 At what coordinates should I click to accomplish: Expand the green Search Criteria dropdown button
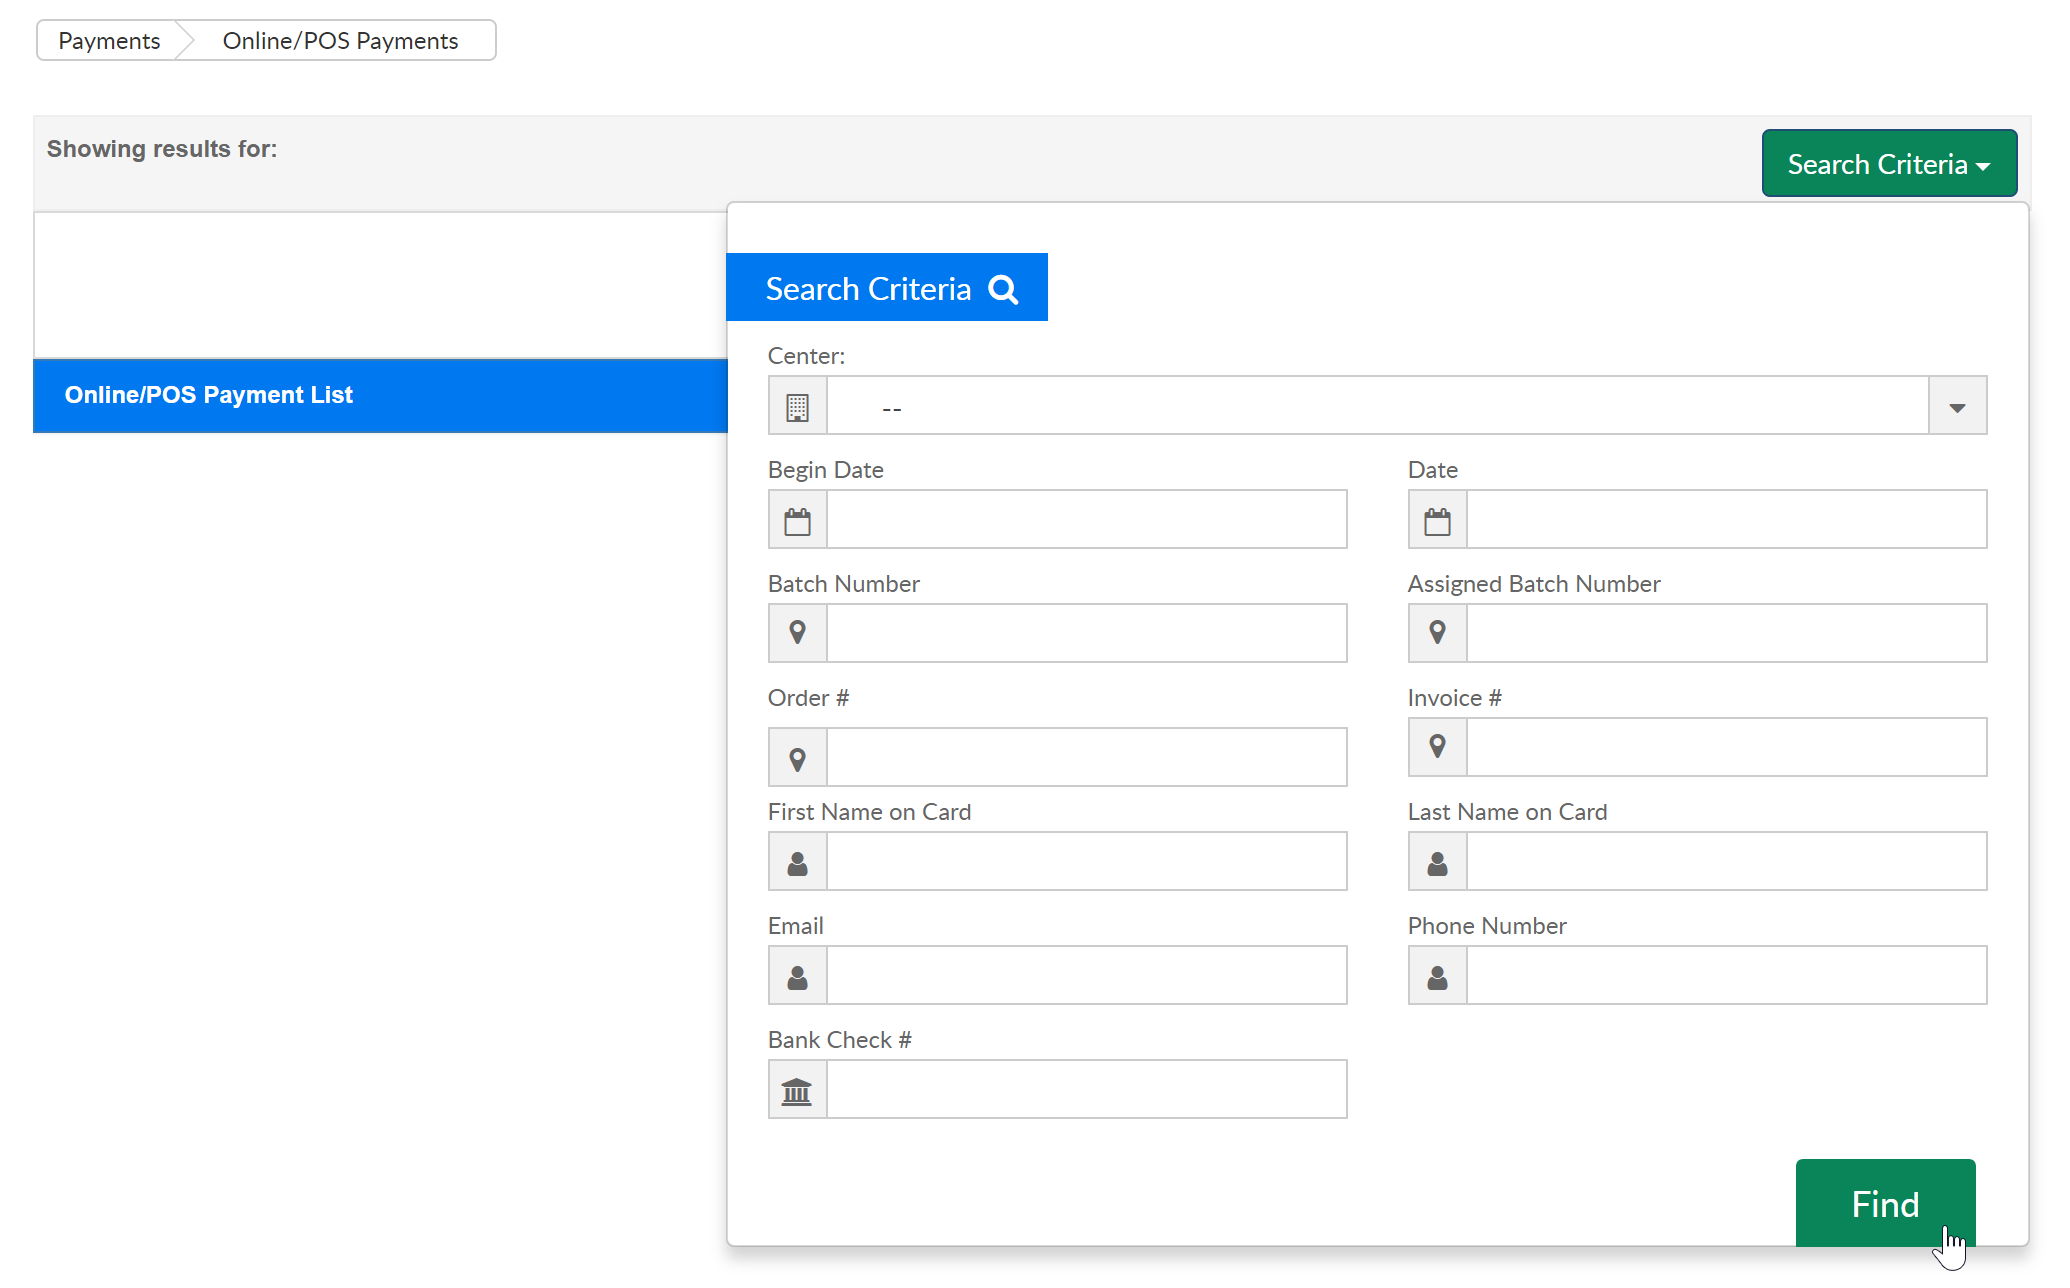pos(1888,164)
